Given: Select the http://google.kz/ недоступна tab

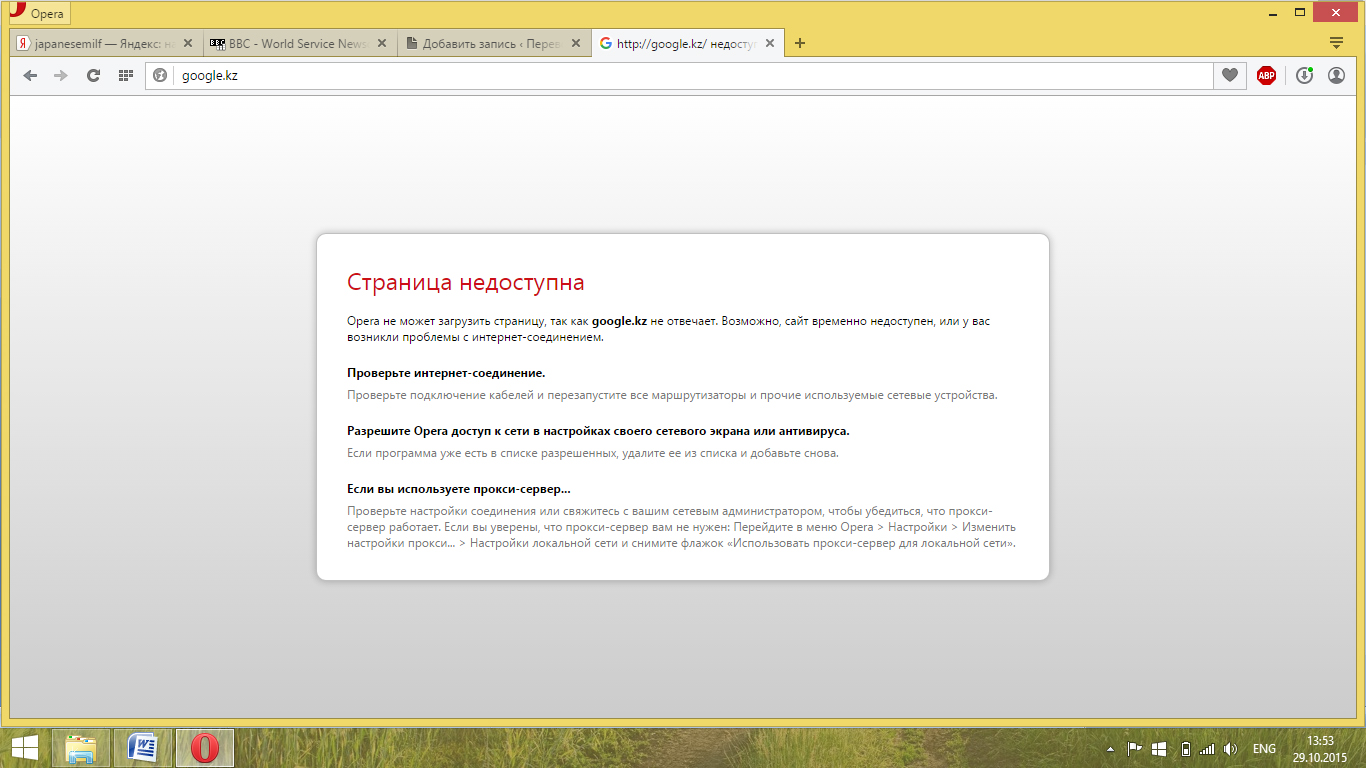Looking at the screenshot, I should pos(686,44).
